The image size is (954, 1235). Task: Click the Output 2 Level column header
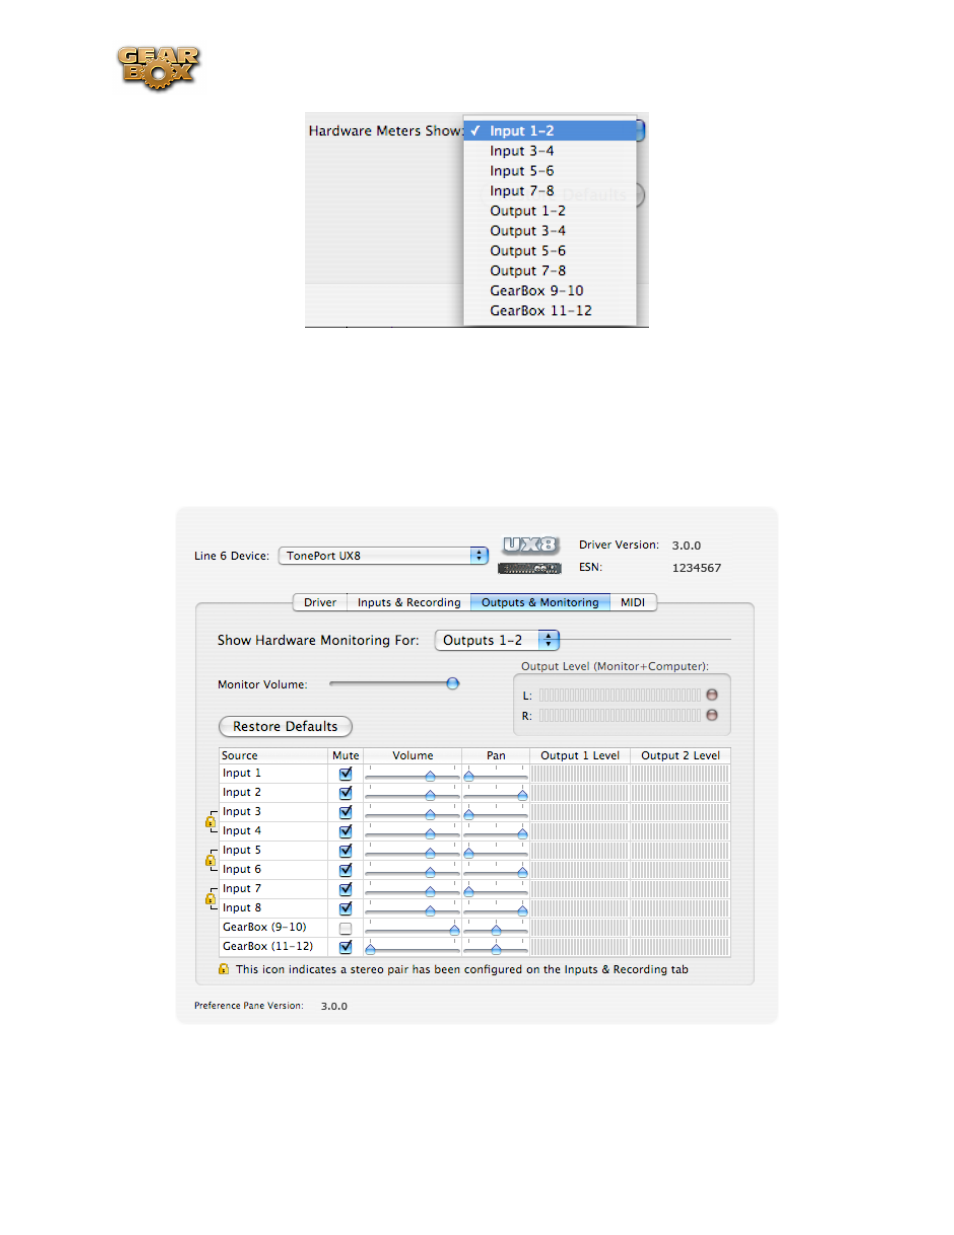[x=681, y=755]
